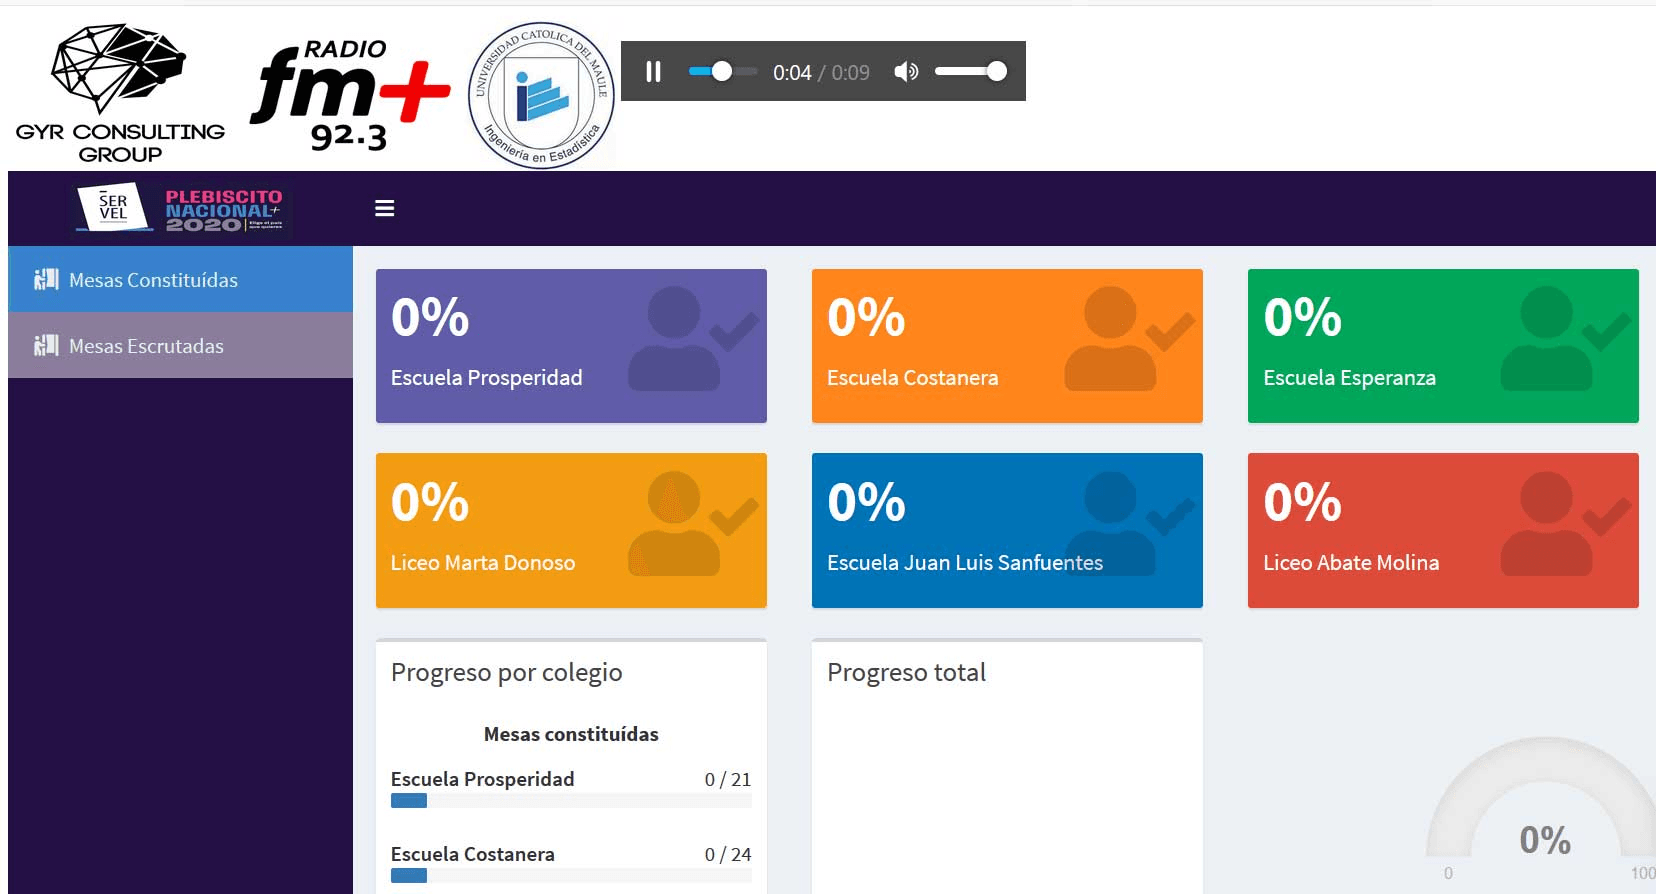Click the Mesas Escrutadas sidebar icon

point(46,346)
